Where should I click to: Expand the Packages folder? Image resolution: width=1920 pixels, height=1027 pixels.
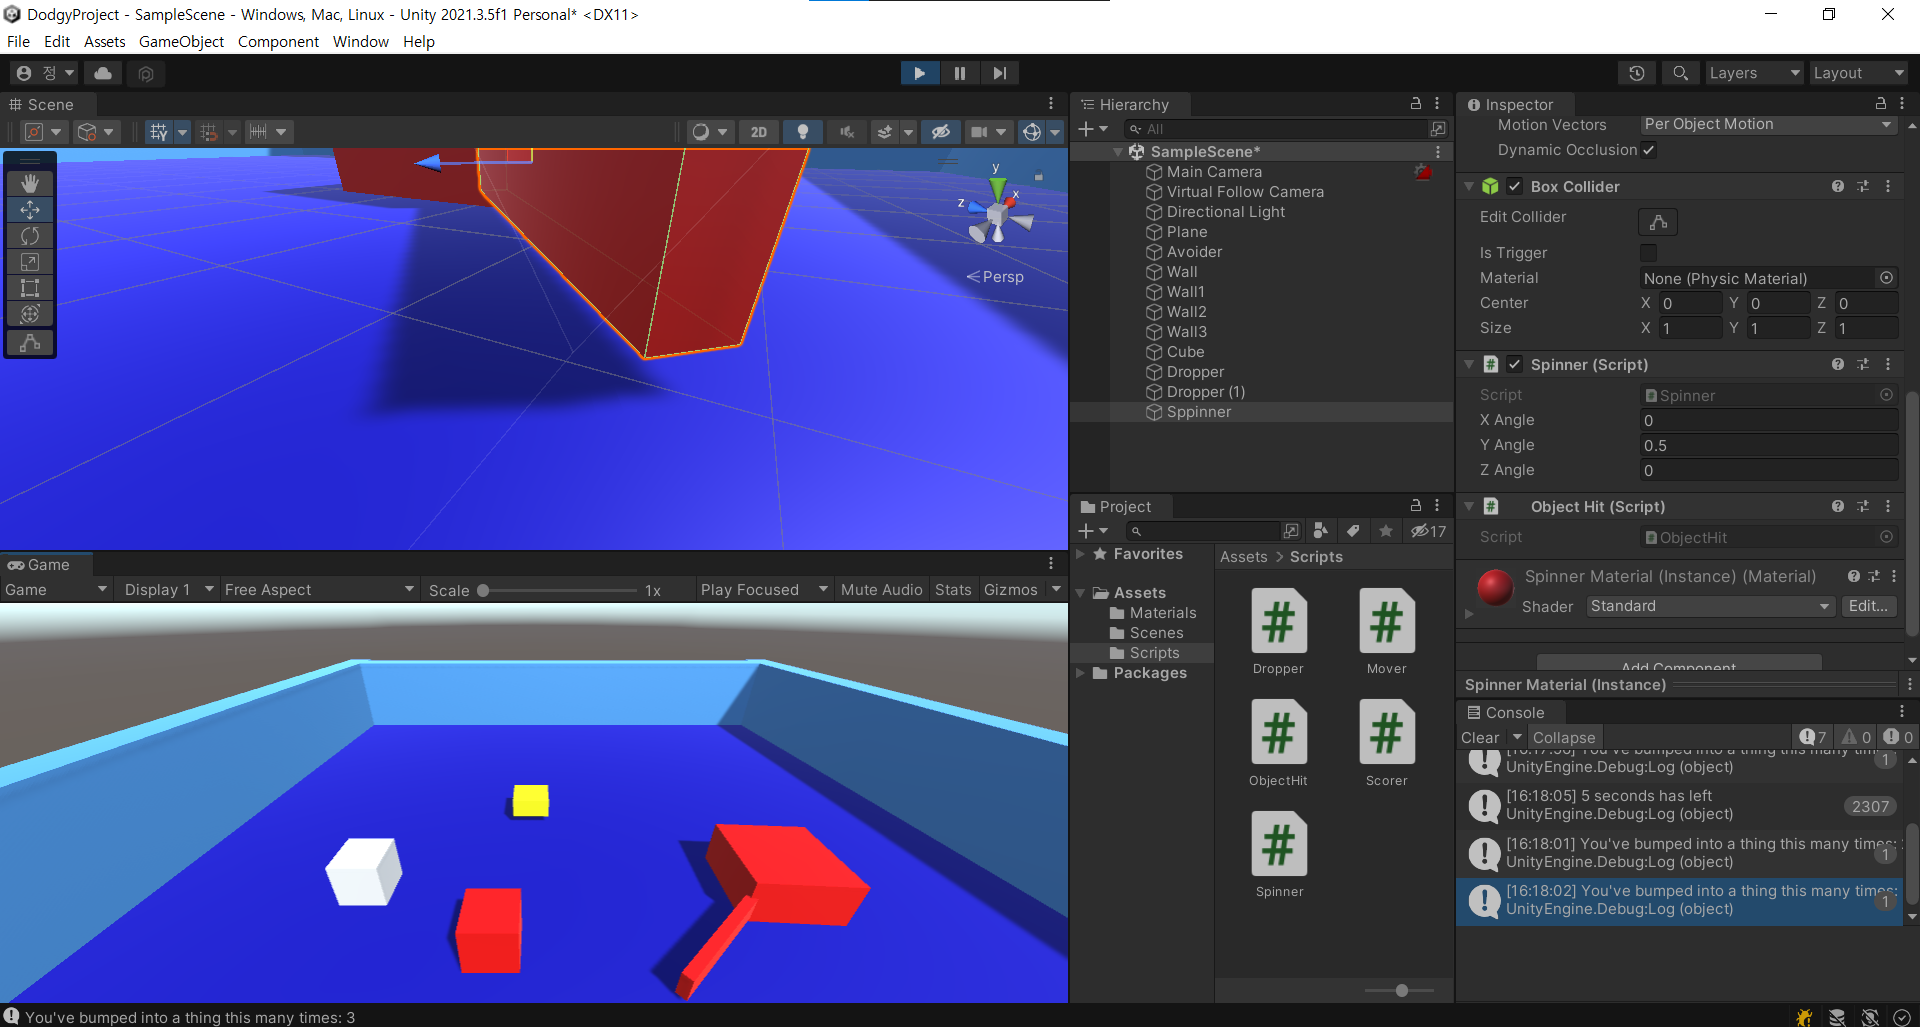pos(1080,673)
